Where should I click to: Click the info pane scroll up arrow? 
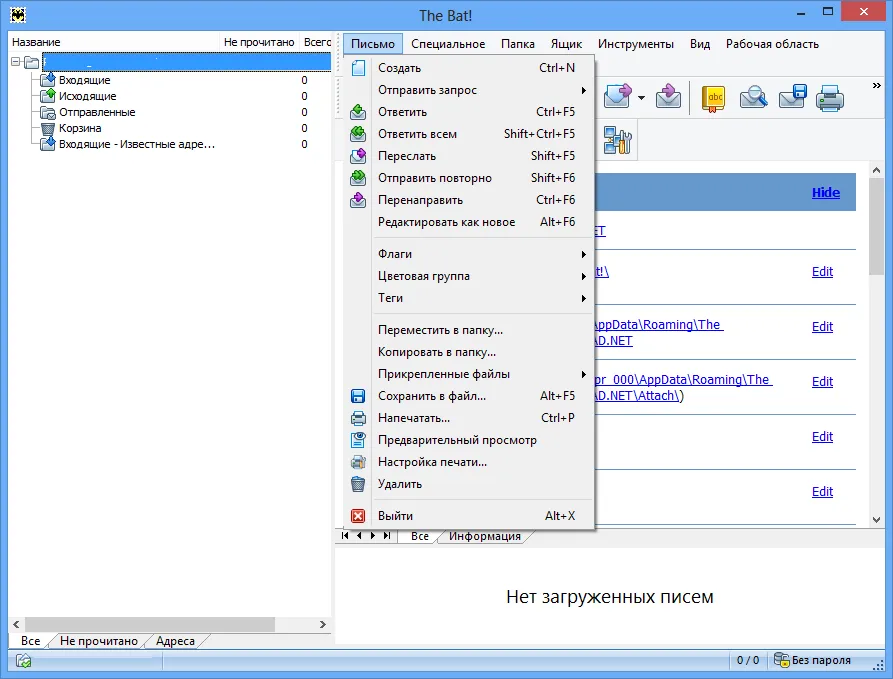[876, 170]
